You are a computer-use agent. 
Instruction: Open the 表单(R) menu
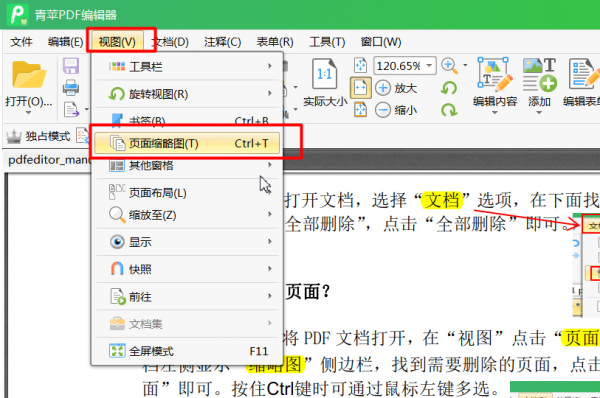275,42
